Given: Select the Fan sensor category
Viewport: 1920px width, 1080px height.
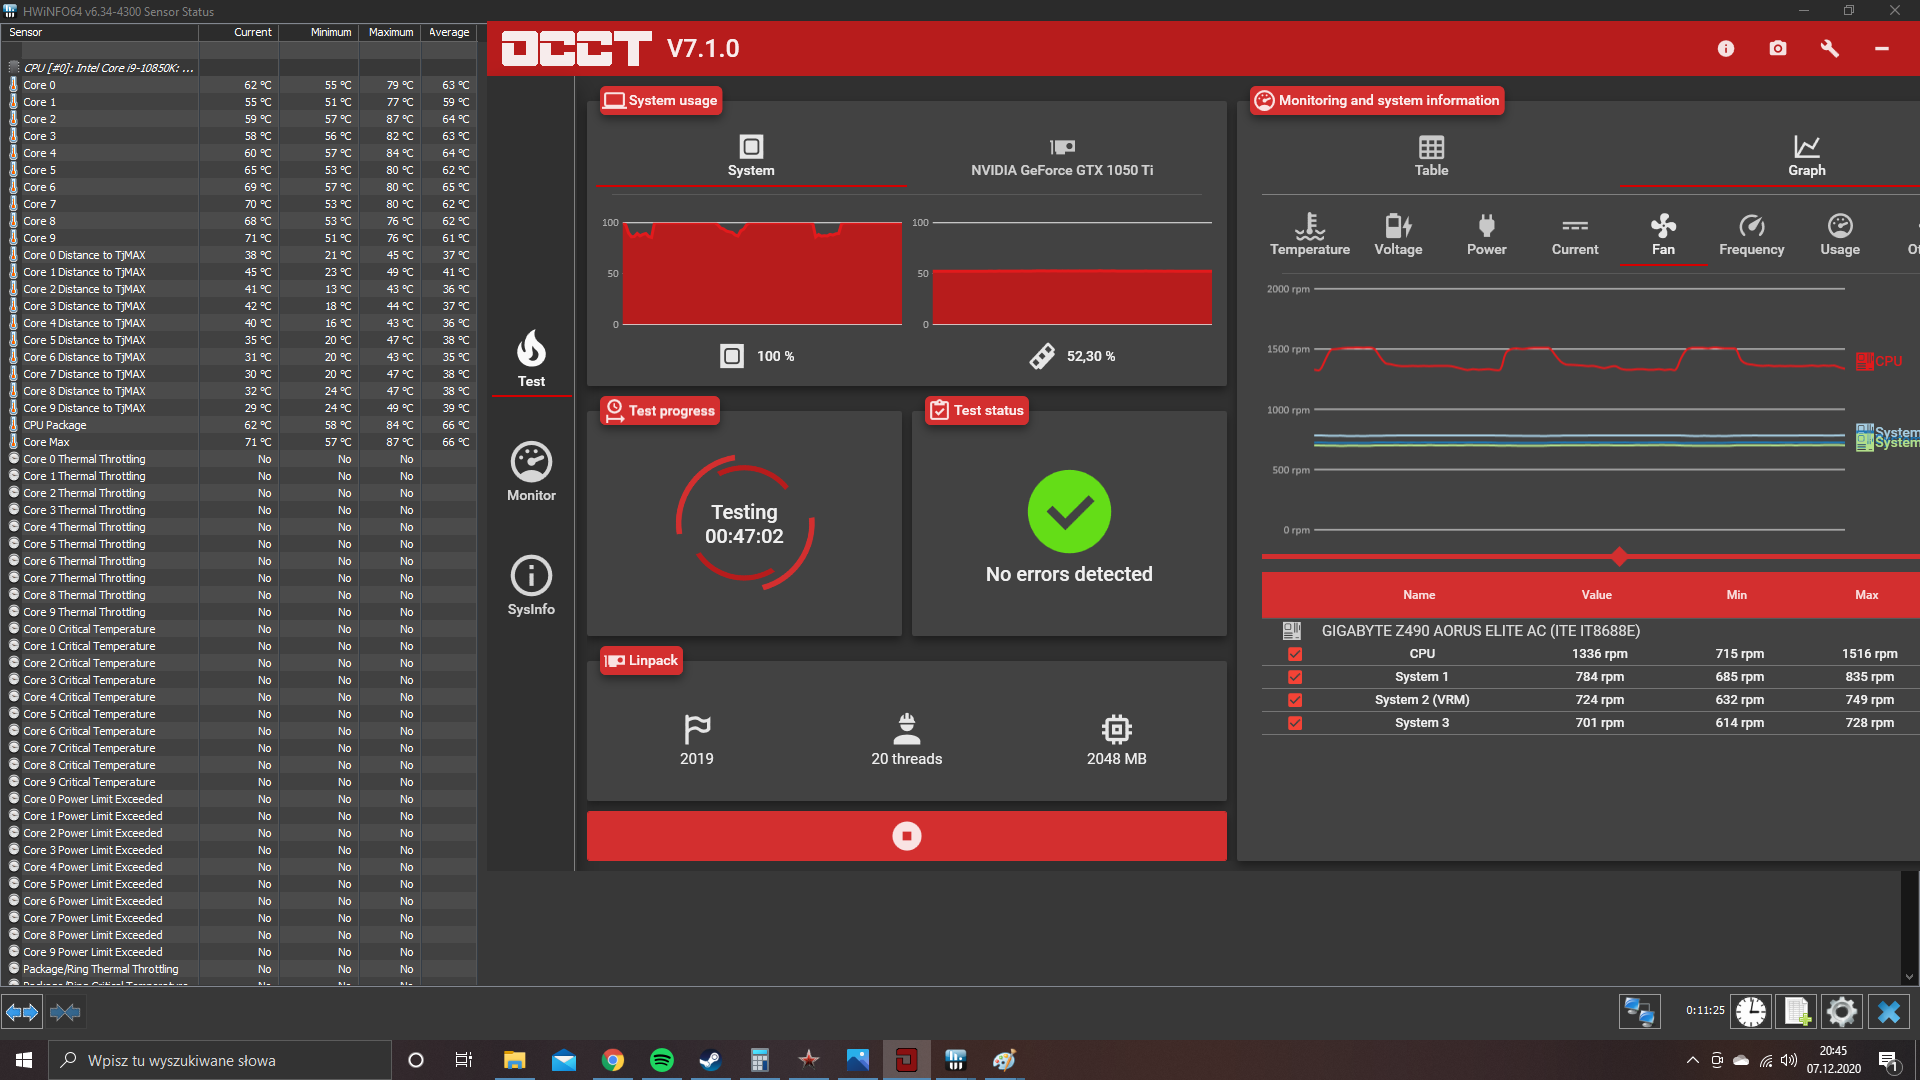Looking at the screenshot, I should click(x=1663, y=235).
